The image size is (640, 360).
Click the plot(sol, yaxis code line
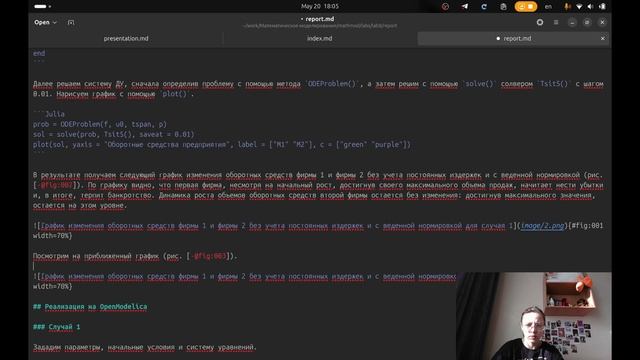pos(222,144)
